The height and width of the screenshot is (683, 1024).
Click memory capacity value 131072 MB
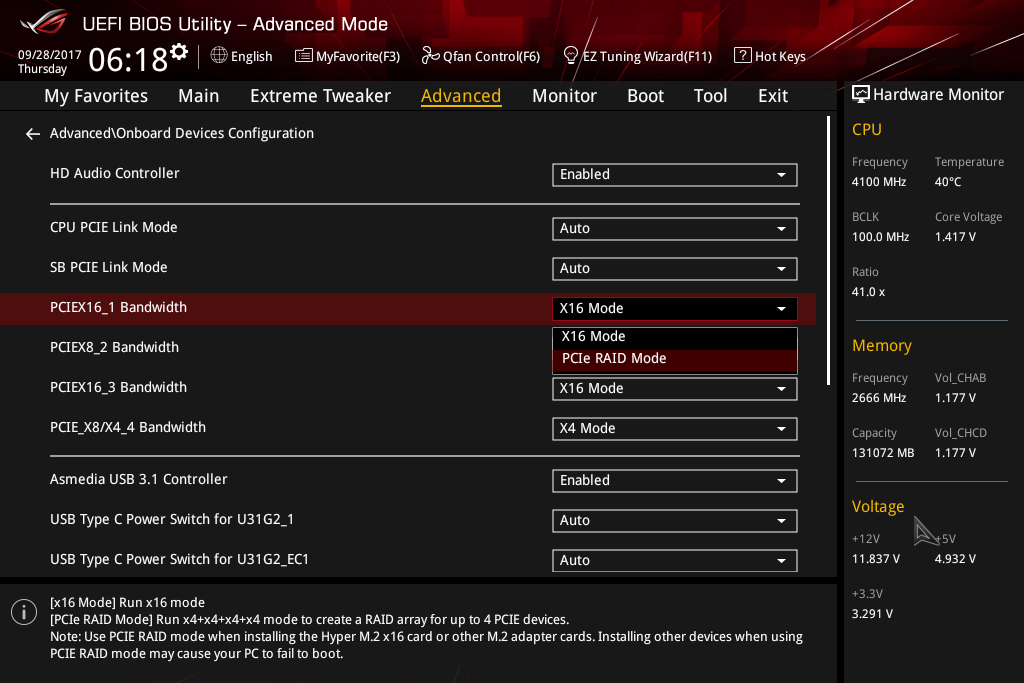tap(883, 453)
